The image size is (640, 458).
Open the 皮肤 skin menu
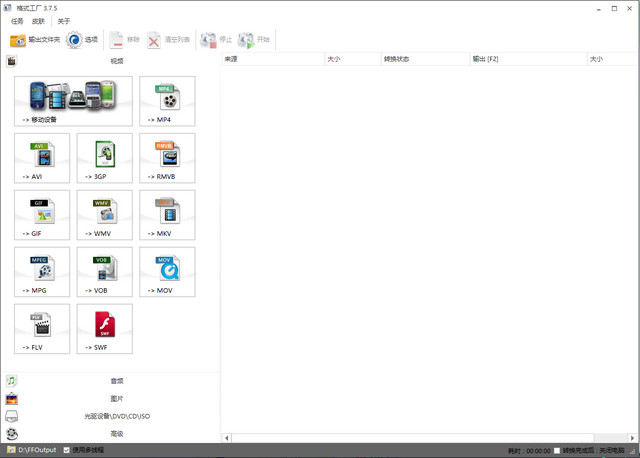[38, 21]
